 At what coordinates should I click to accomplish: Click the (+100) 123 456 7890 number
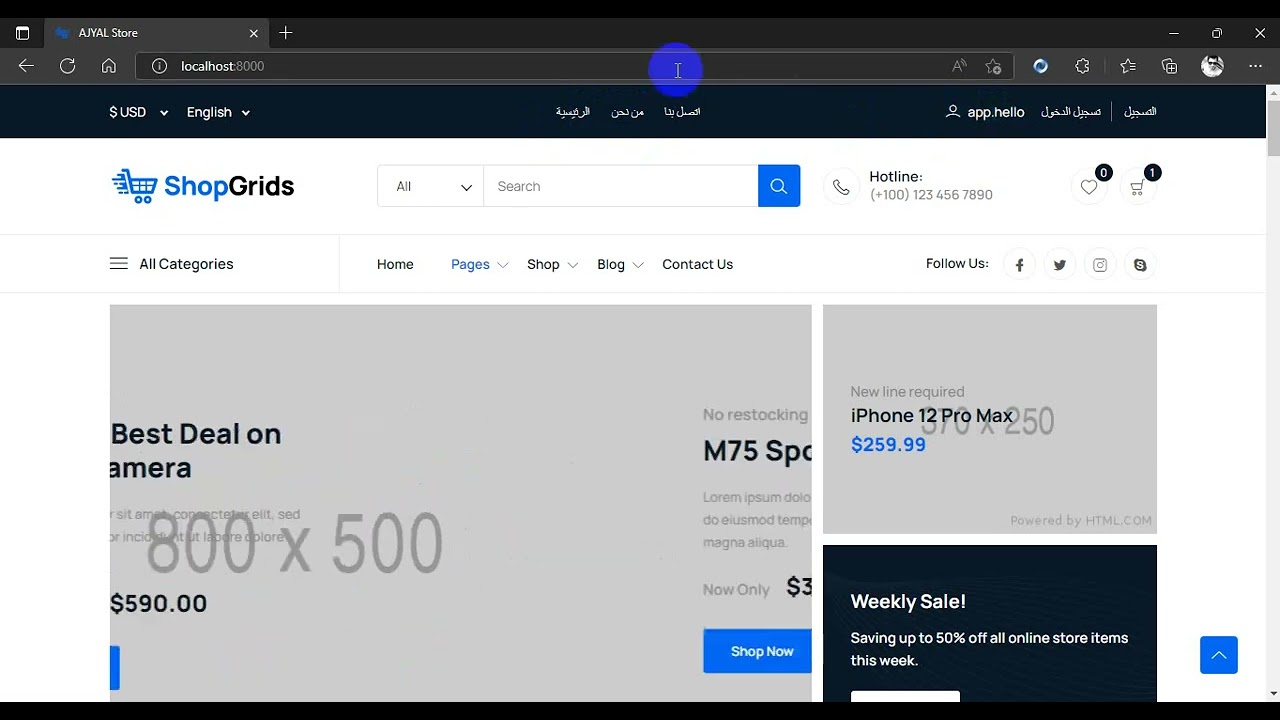931,195
